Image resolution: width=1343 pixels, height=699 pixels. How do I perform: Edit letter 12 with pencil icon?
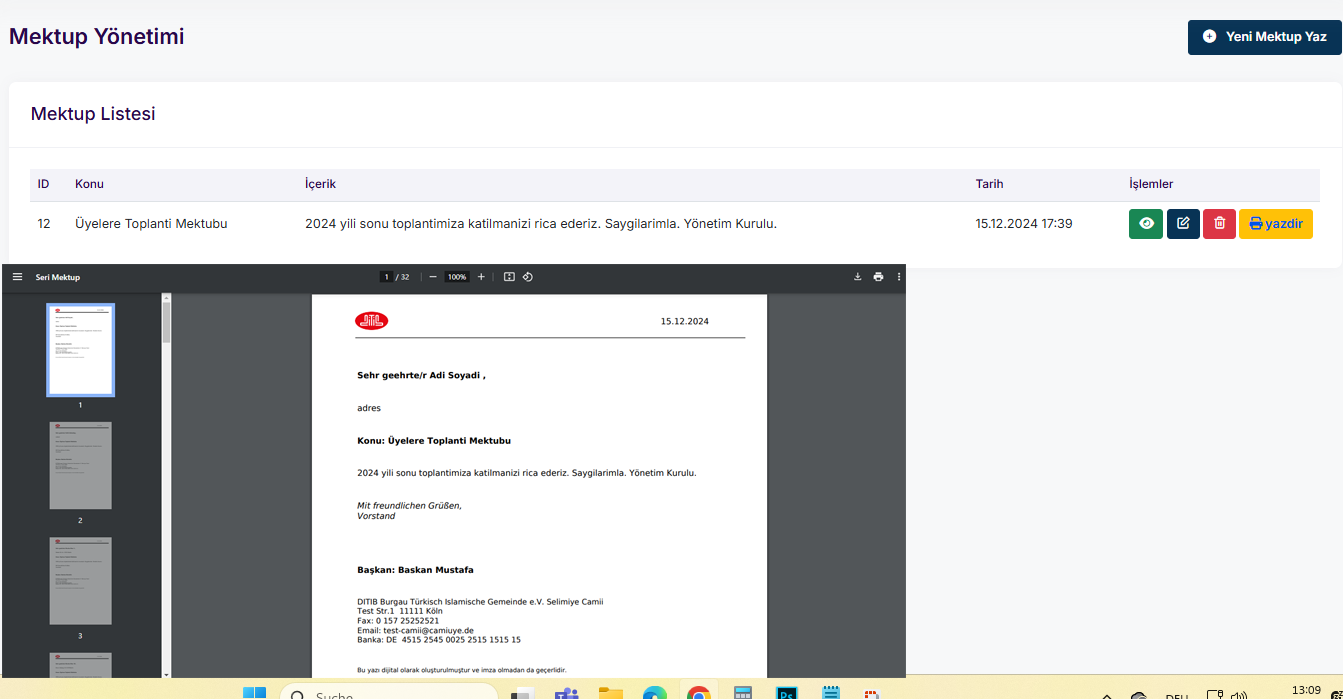1183,224
